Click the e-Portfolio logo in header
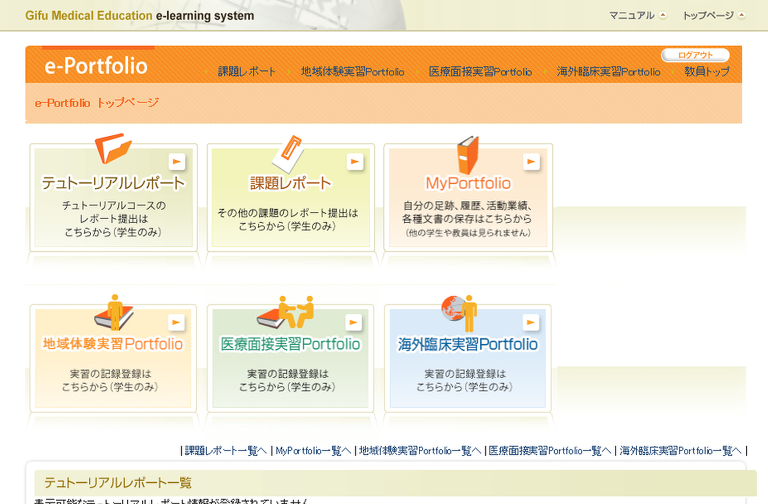The width and height of the screenshot is (768, 504). tap(96, 66)
